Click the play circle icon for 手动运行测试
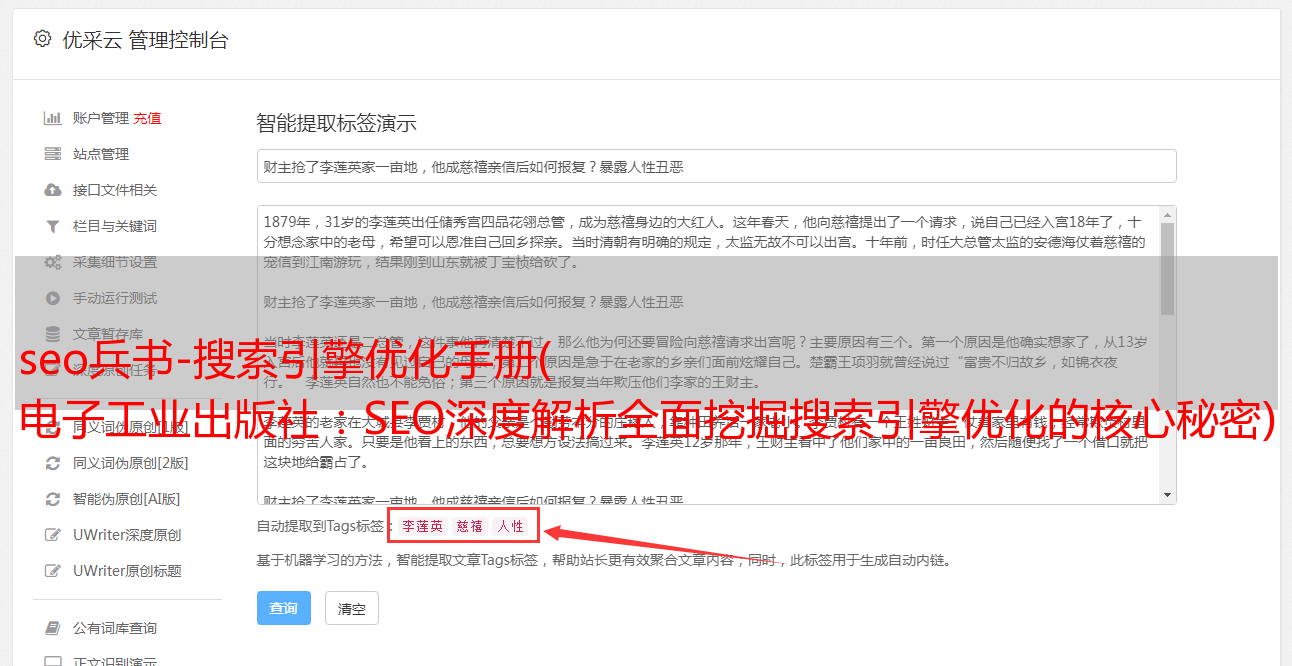The image size is (1292, 666). [x=53, y=298]
